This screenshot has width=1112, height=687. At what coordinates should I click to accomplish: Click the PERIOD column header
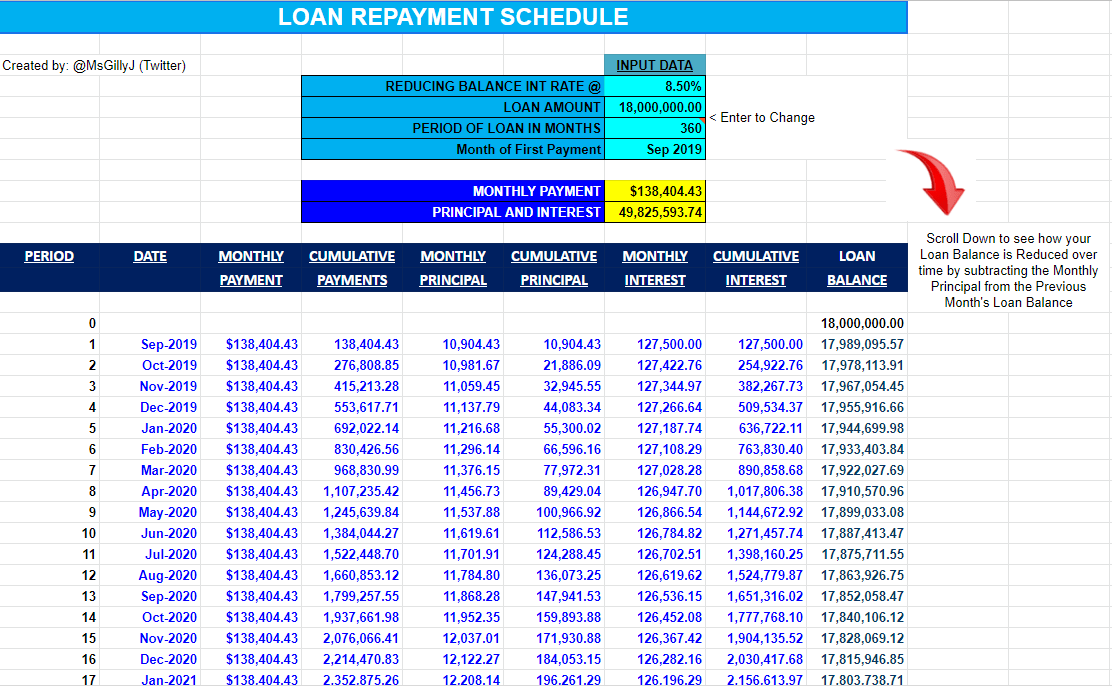[x=48, y=256]
